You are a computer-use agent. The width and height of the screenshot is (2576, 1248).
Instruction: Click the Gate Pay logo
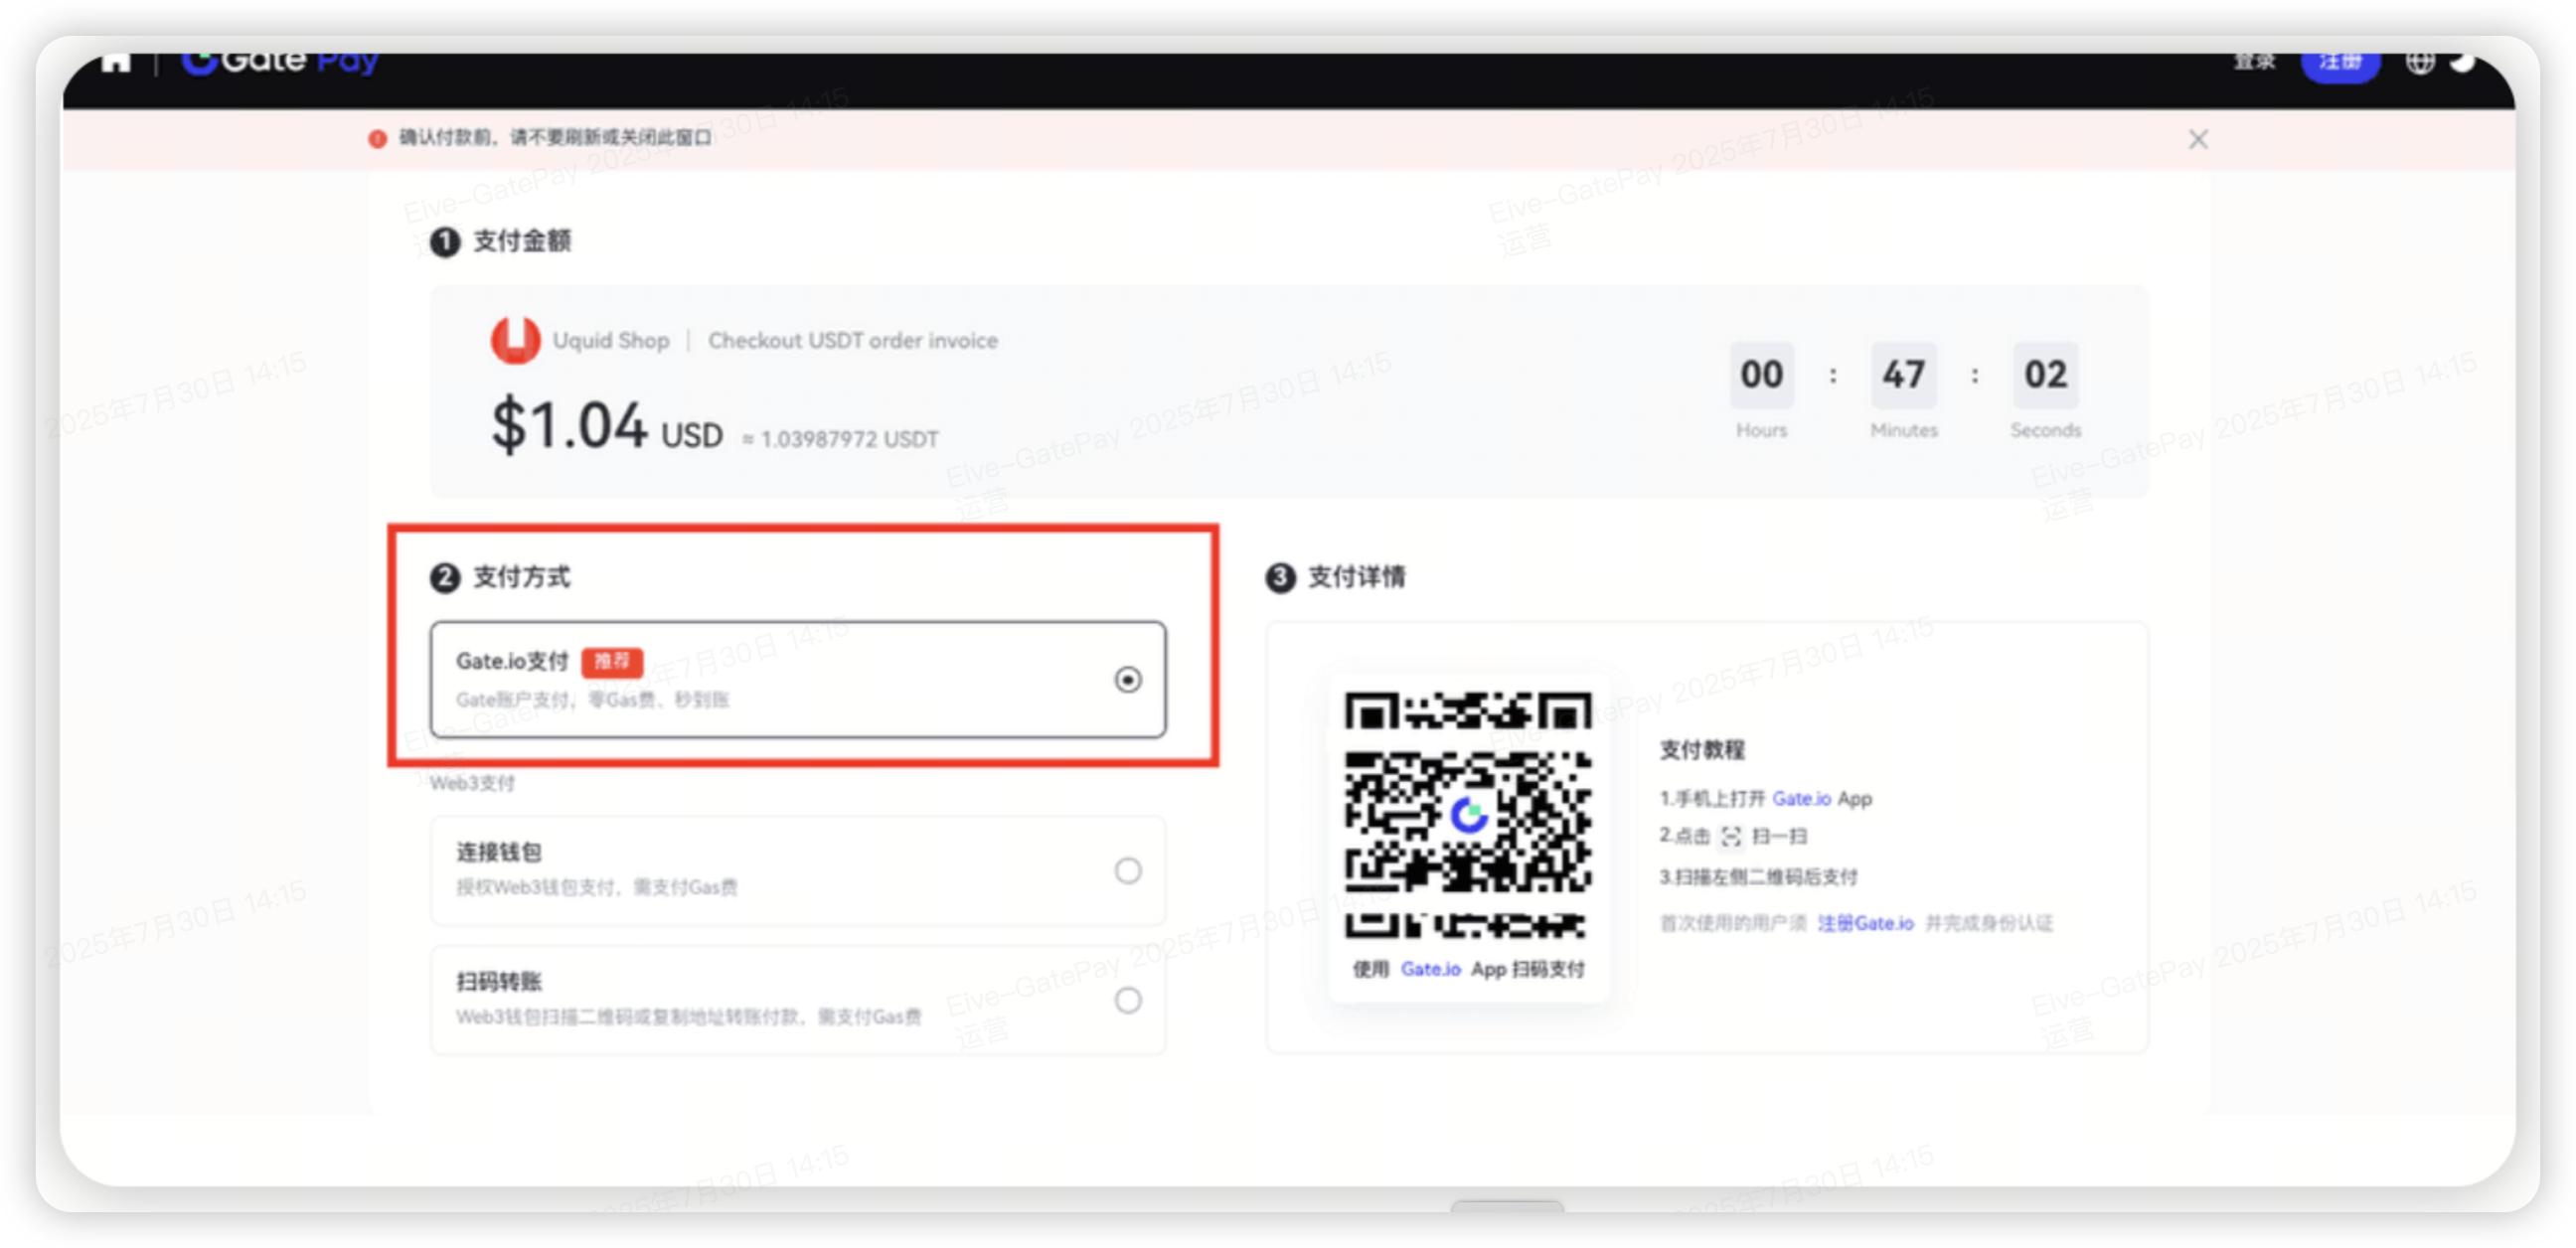pyautogui.click(x=279, y=61)
